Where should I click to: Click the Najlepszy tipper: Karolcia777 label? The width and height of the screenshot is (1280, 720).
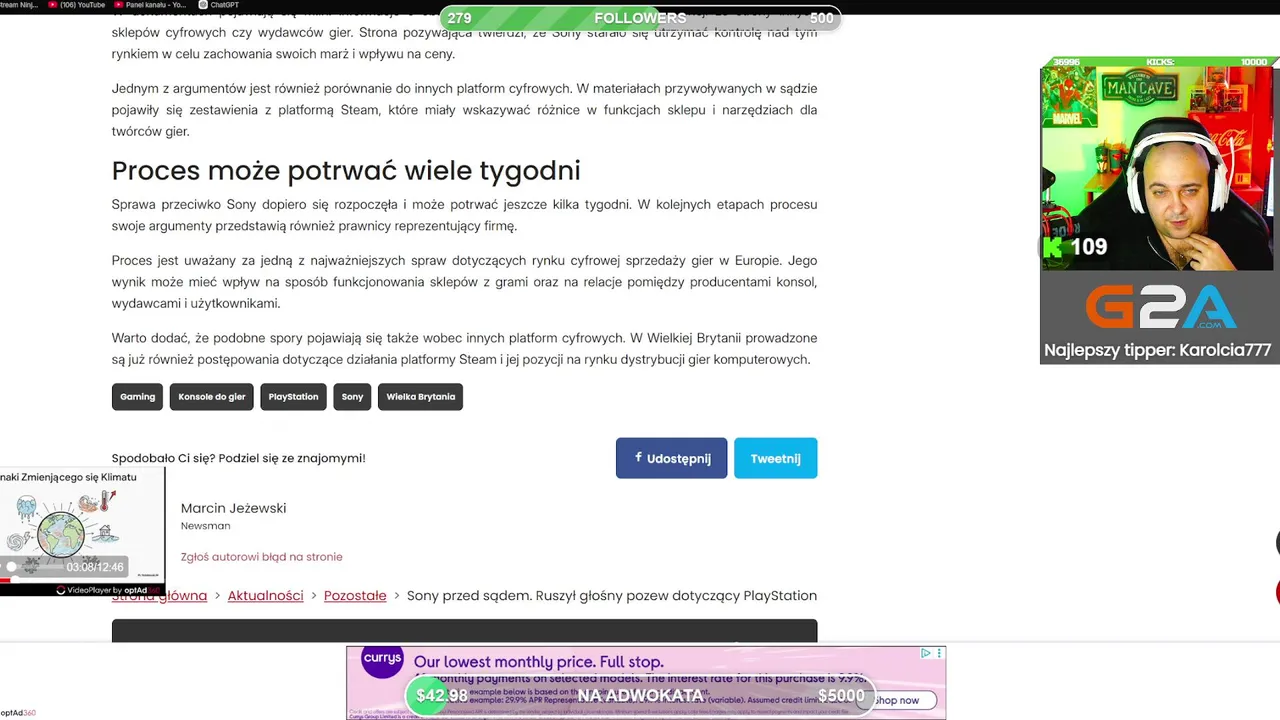point(1158,350)
